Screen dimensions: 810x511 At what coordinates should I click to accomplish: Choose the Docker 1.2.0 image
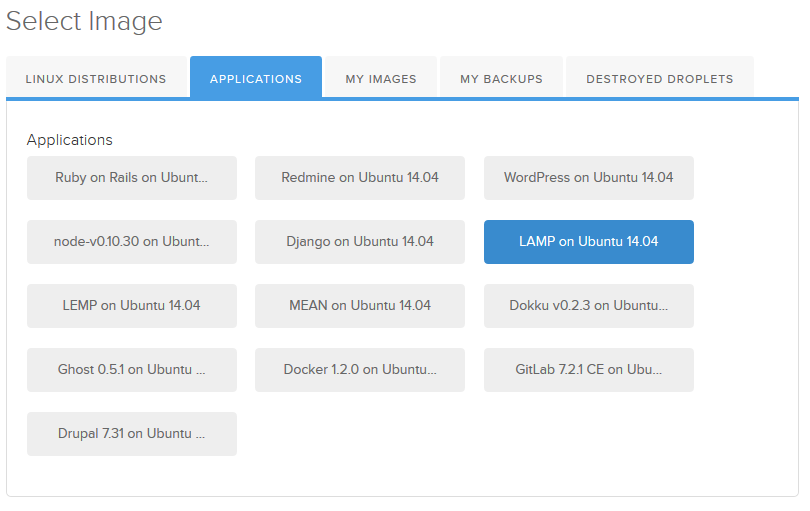click(x=360, y=370)
